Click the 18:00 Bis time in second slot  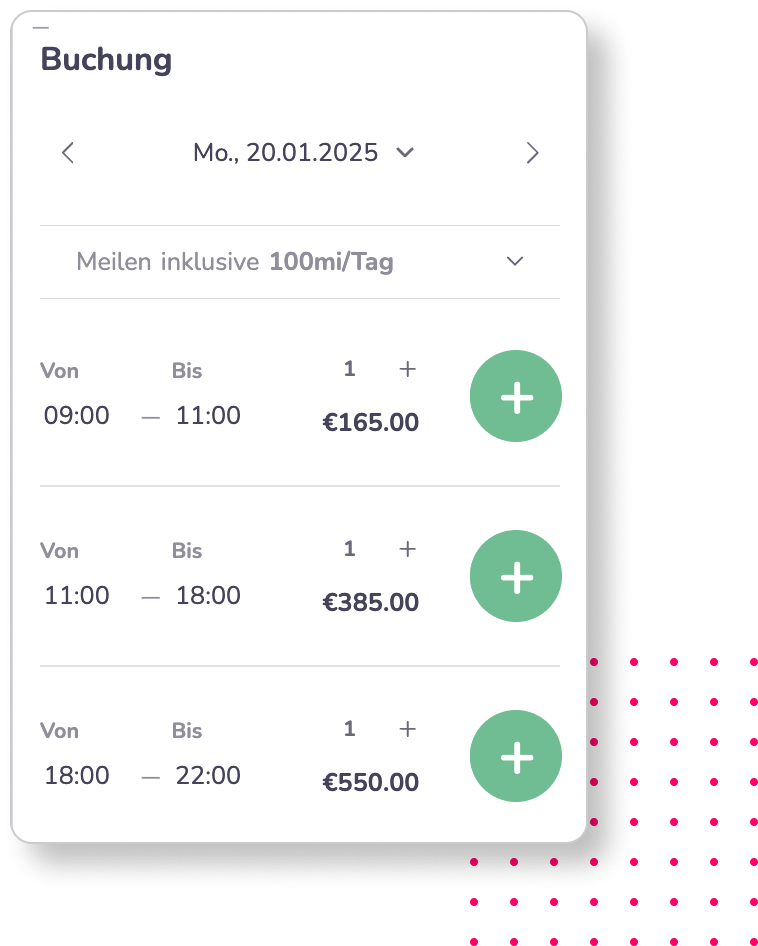(208, 595)
